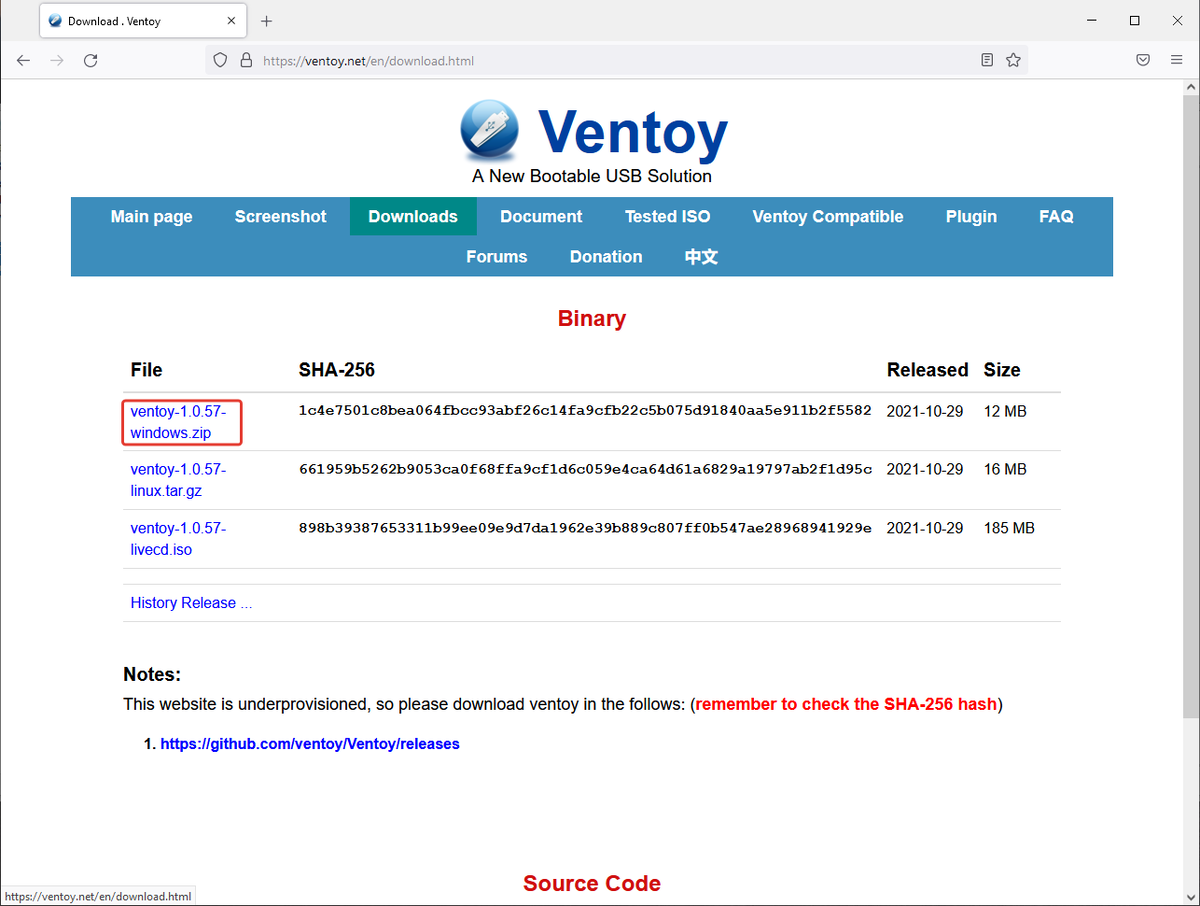This screenshot has width=1200, height=906.
Task: Go back with the browser back arrow
Action: pos(24,60)
